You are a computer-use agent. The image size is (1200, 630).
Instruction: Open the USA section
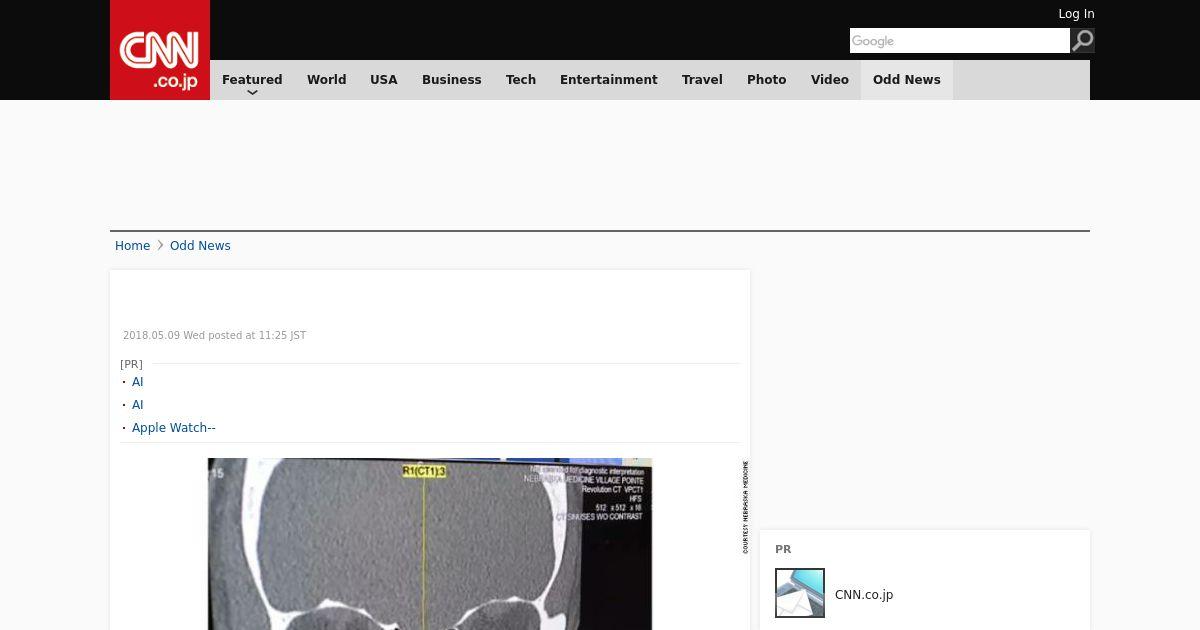click(x=384, y=80)
